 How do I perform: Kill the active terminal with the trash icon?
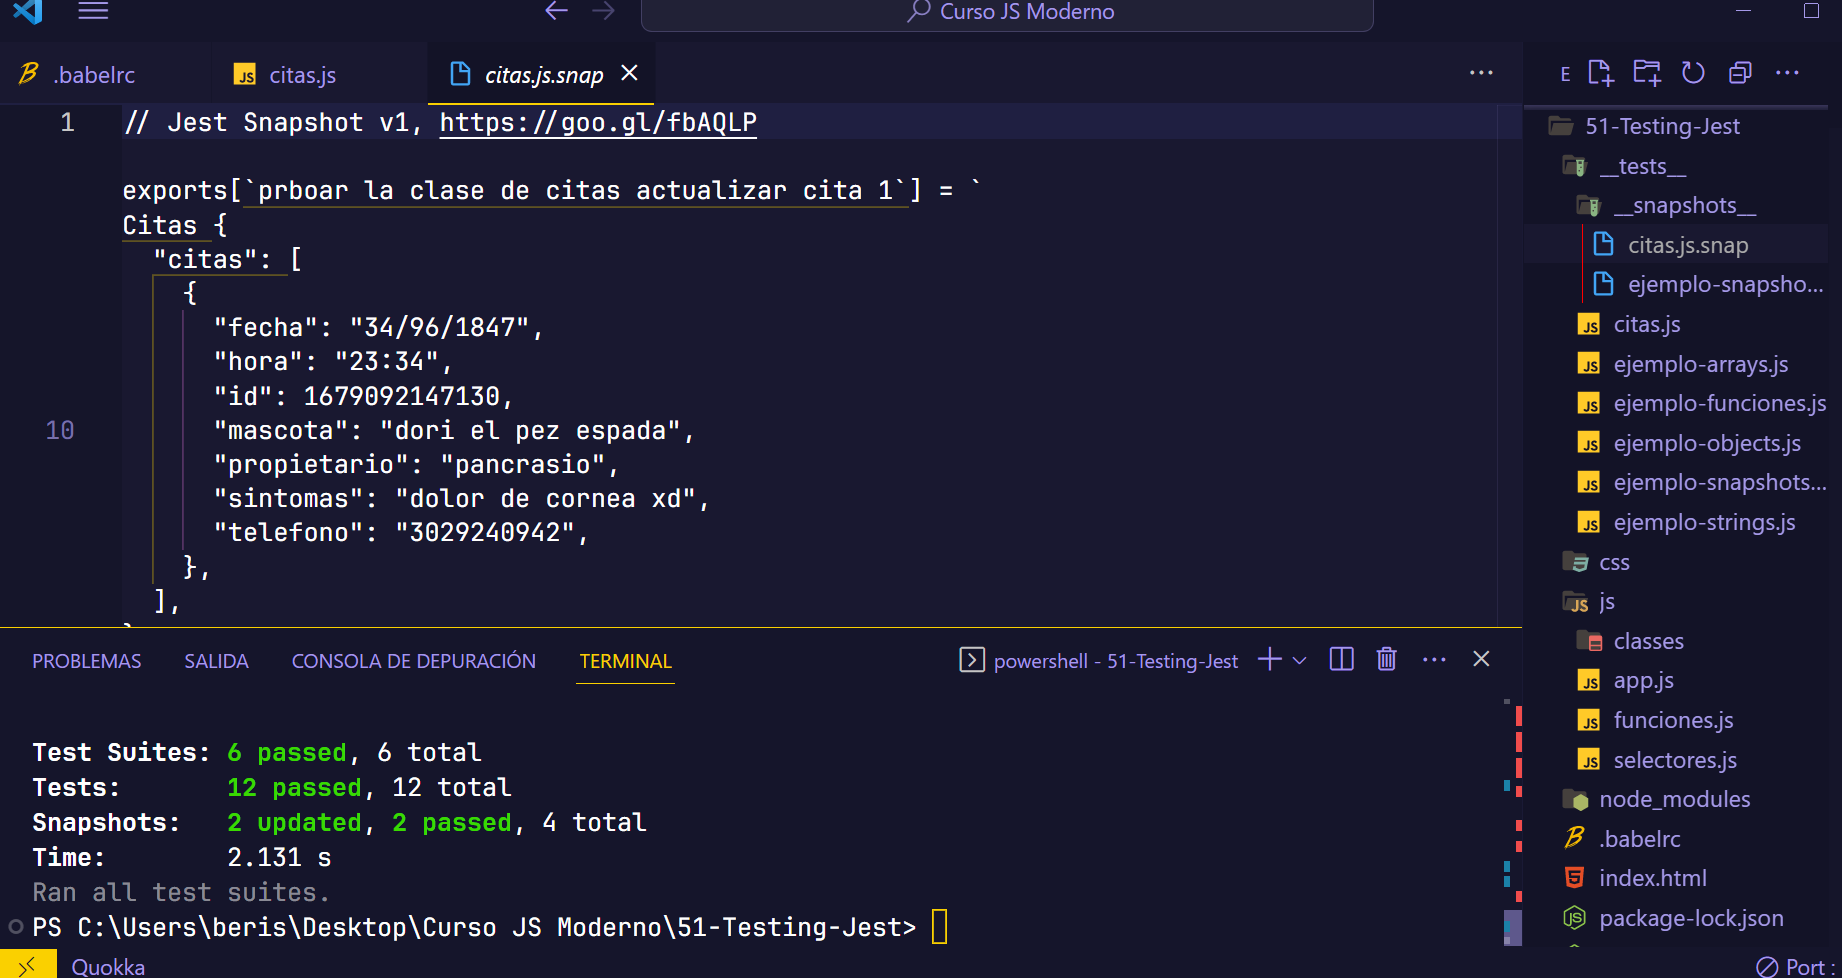click(1386, 659)
